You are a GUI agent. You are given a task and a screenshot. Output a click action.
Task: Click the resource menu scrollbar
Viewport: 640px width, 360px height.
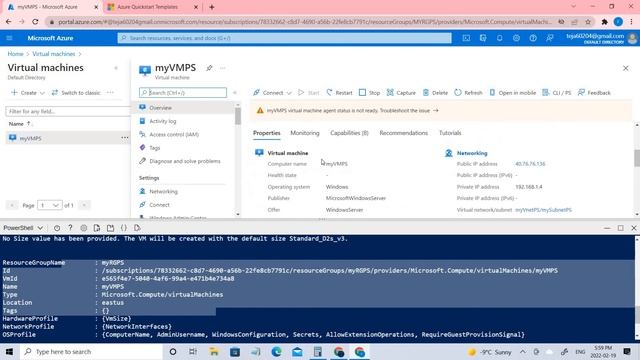tap(238, 116)
